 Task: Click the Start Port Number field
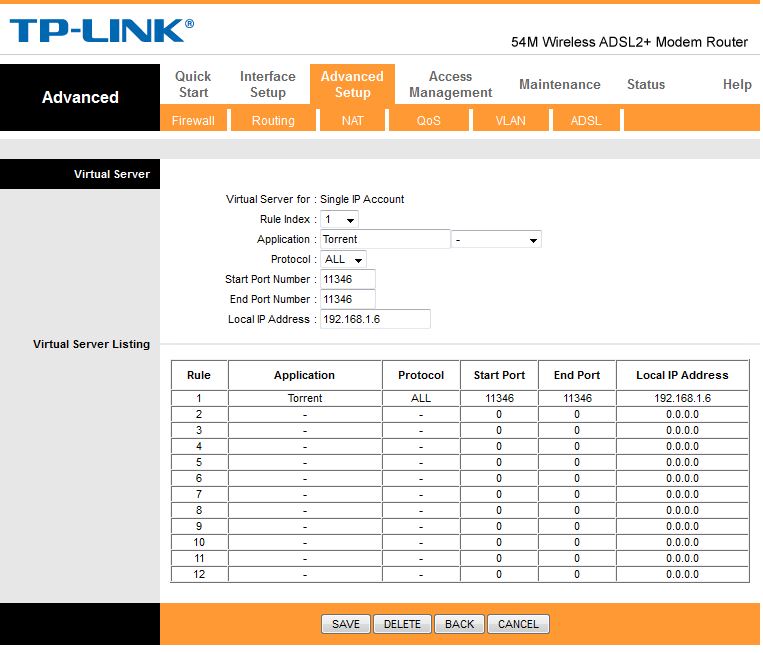coord(347,279)
